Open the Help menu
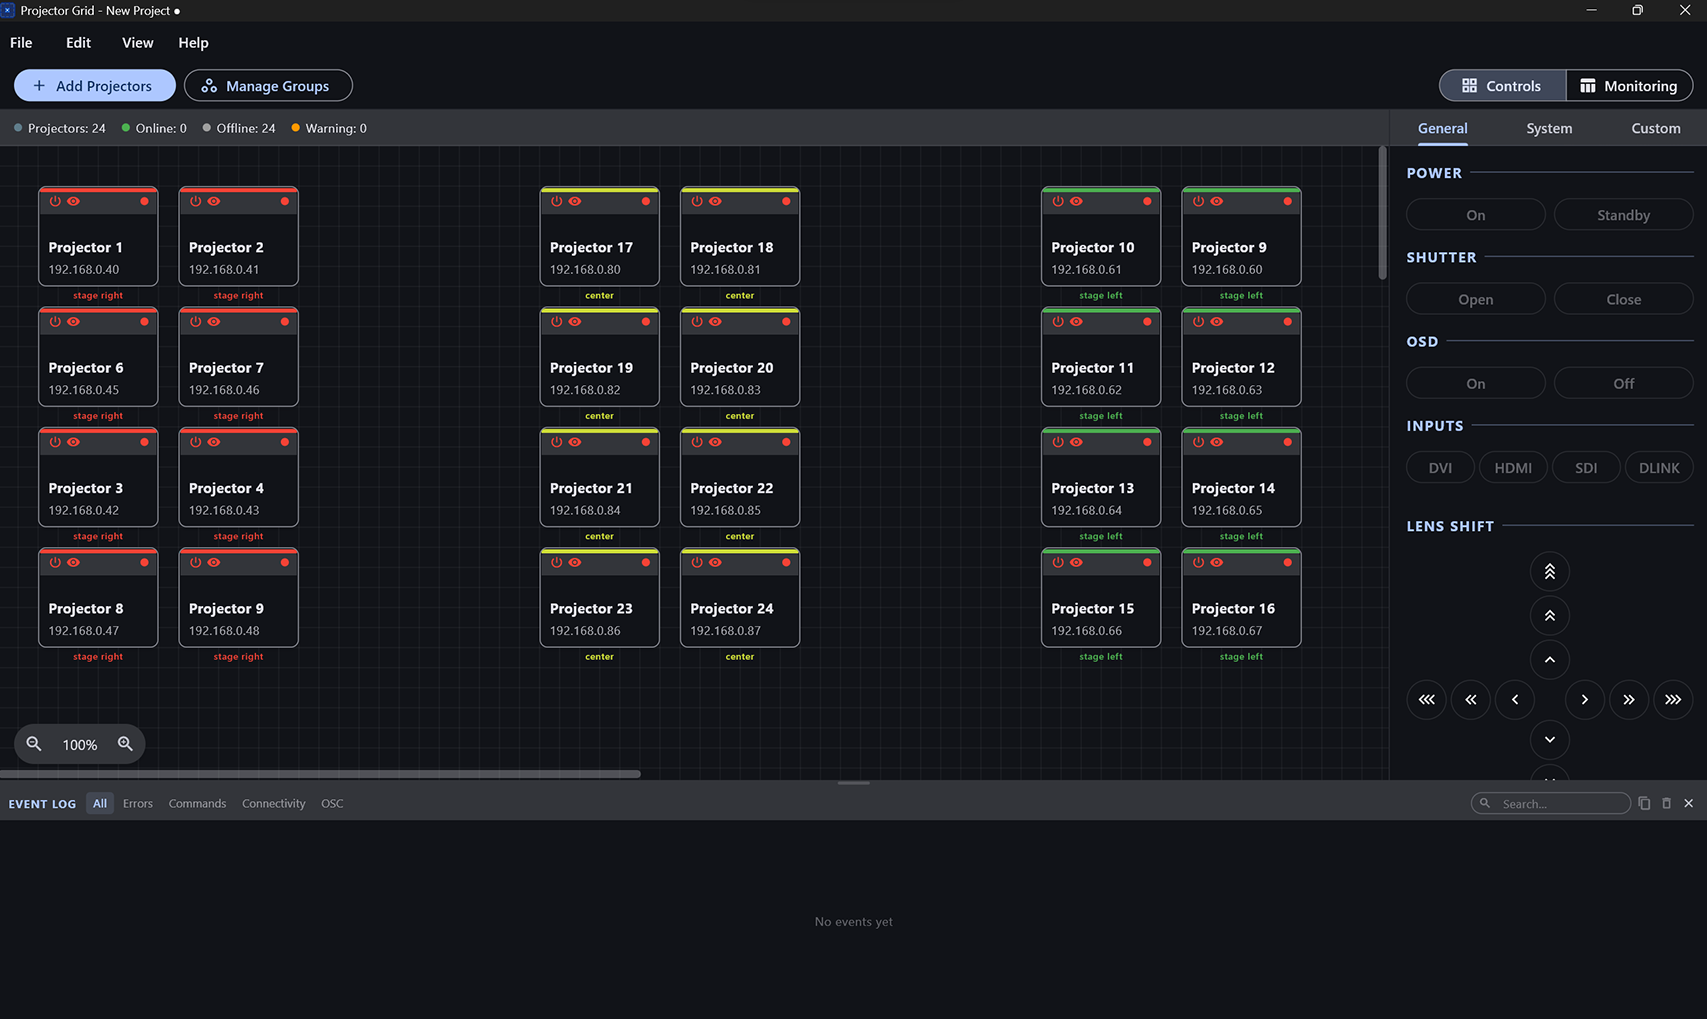The width and height of the screenshot is (1707, 1019). 193,43
